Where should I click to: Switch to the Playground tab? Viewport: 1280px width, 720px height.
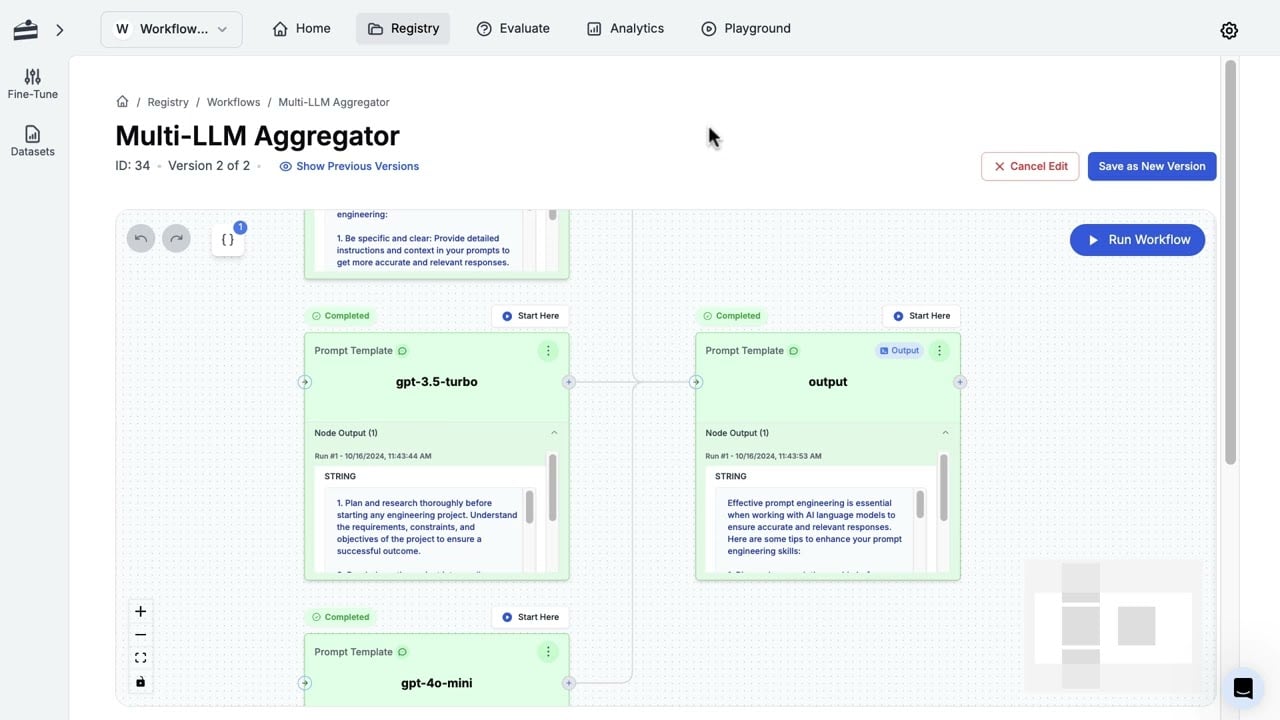pyautogui.click(x=746, y=28)
